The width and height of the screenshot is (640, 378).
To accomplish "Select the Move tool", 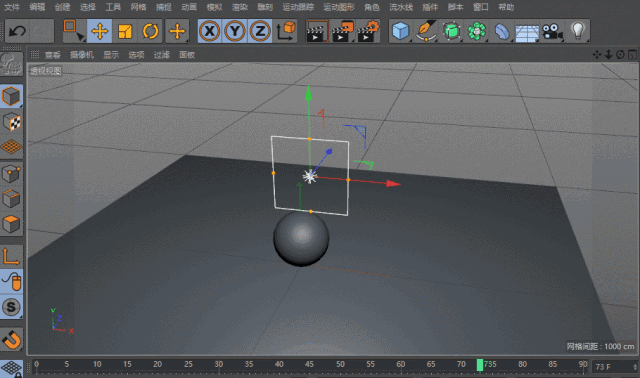I will (100, 31).
